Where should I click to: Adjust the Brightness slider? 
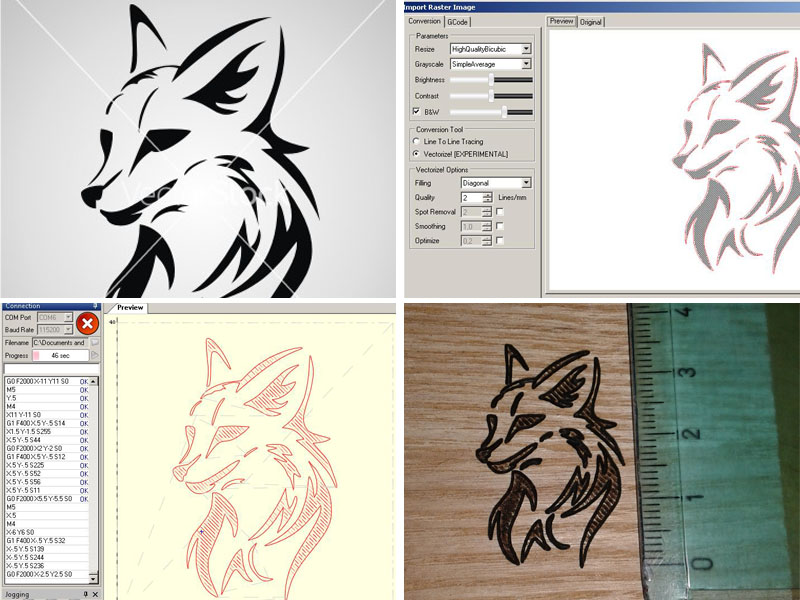(x=491, y=81)
